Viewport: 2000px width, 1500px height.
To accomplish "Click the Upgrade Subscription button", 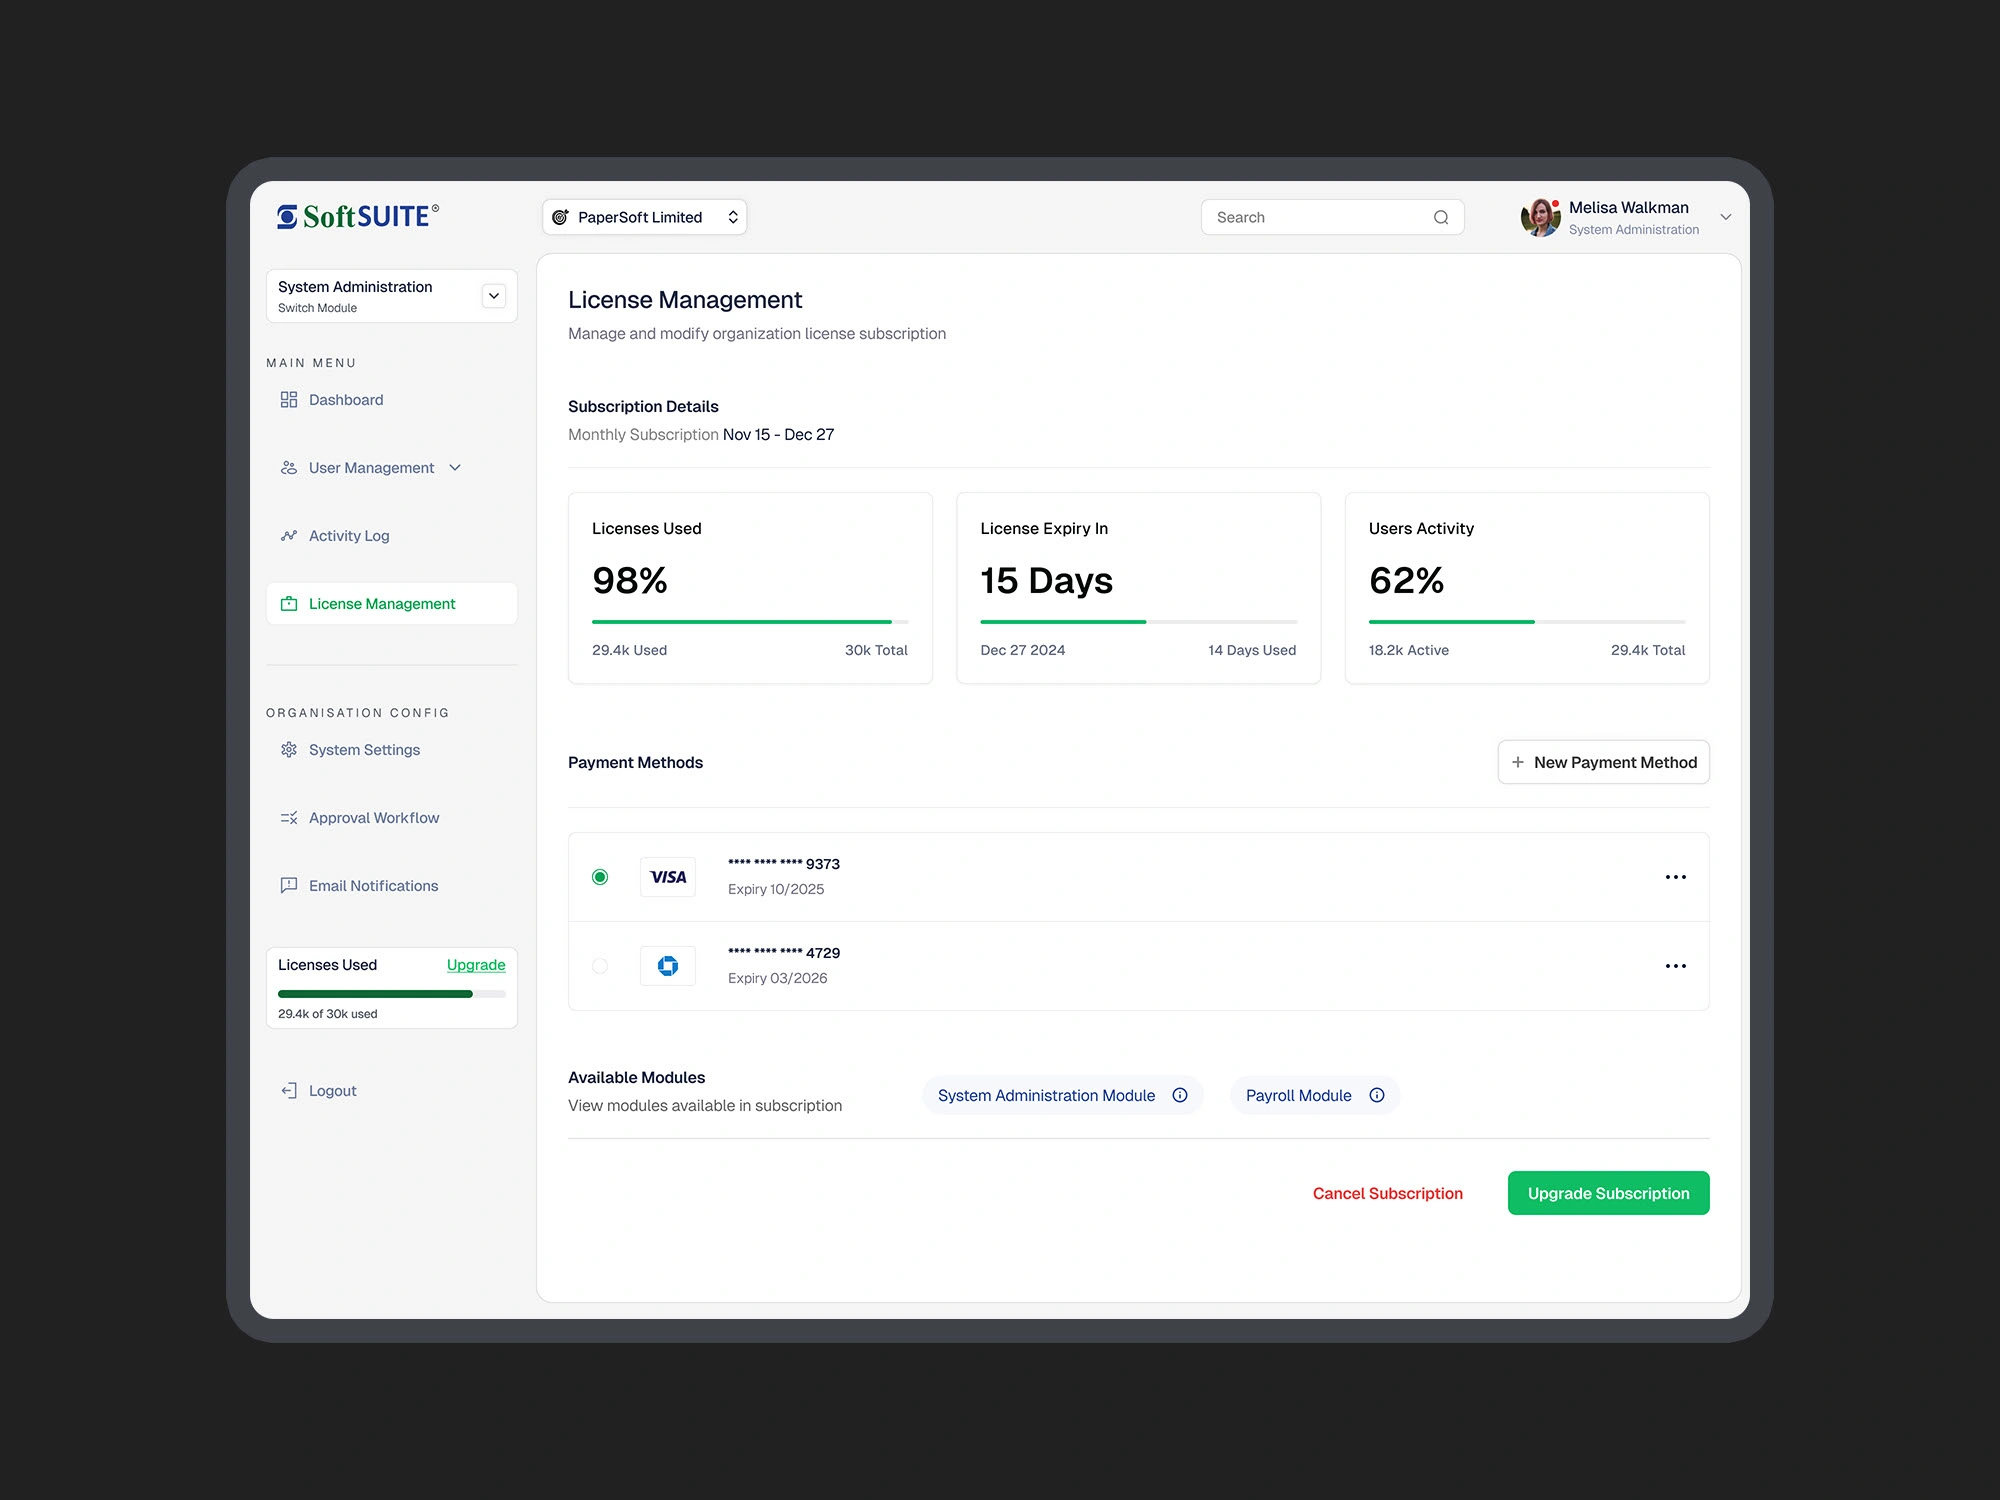I will [1608, 1193].
